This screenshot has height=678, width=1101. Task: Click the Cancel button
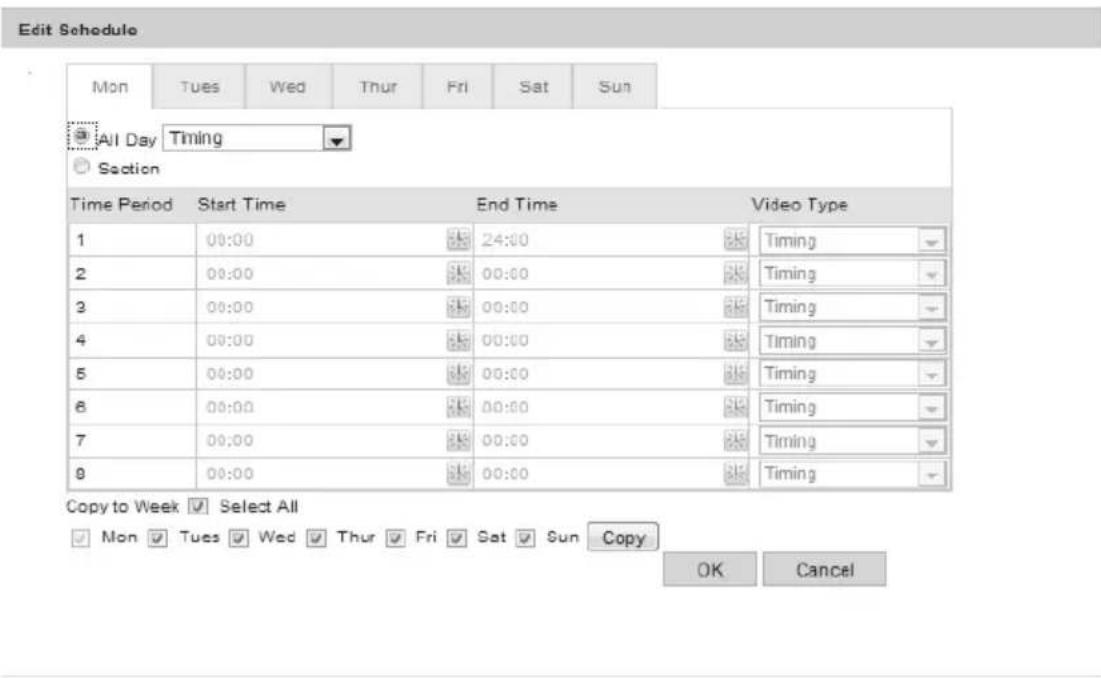coord(824,569)
